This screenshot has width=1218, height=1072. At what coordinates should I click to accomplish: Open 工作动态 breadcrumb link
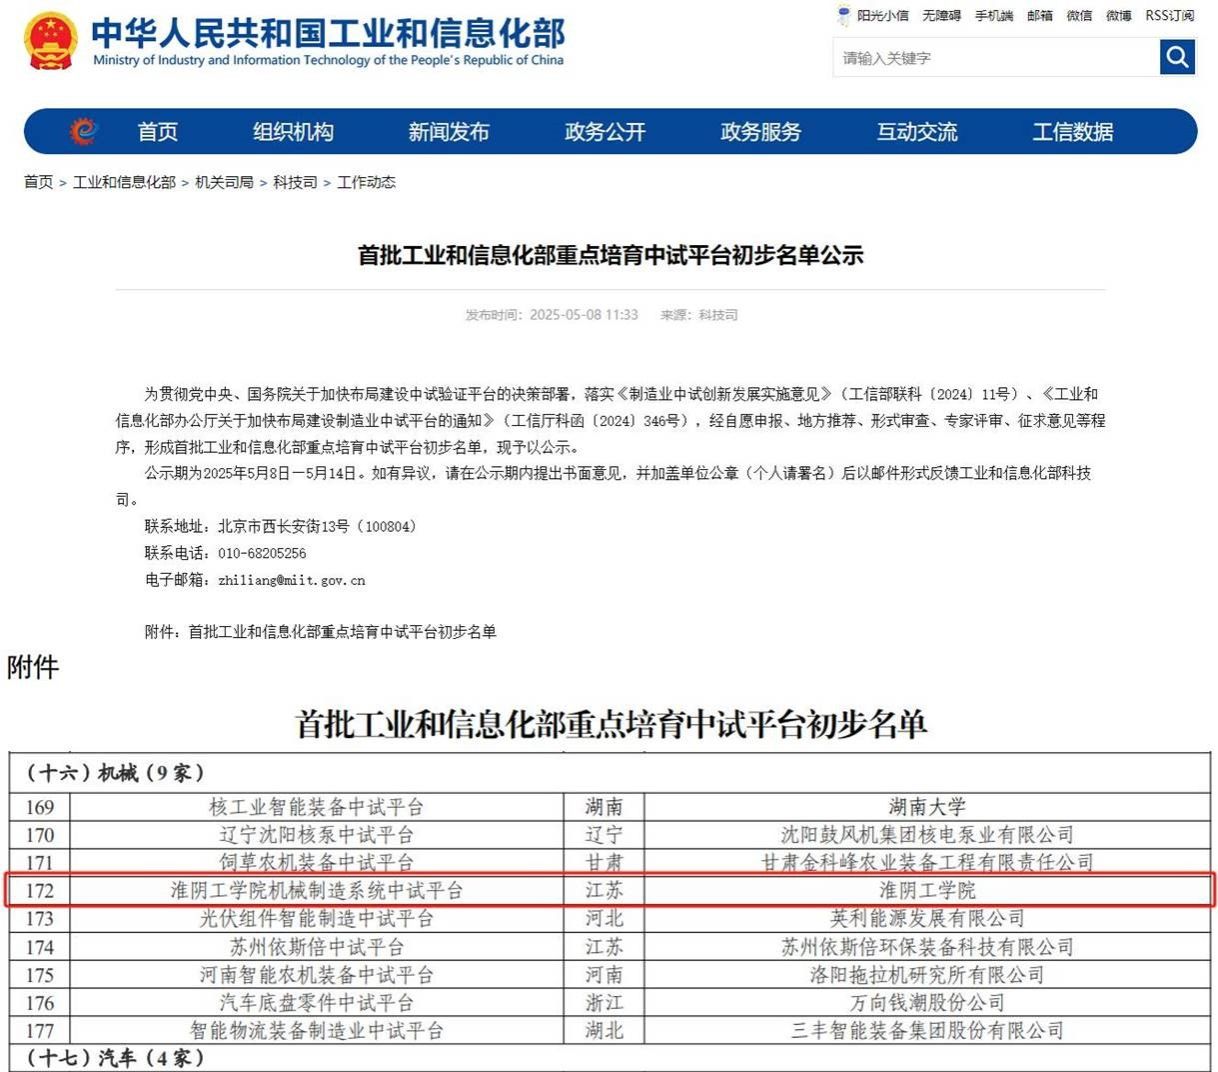click(366, 182)
